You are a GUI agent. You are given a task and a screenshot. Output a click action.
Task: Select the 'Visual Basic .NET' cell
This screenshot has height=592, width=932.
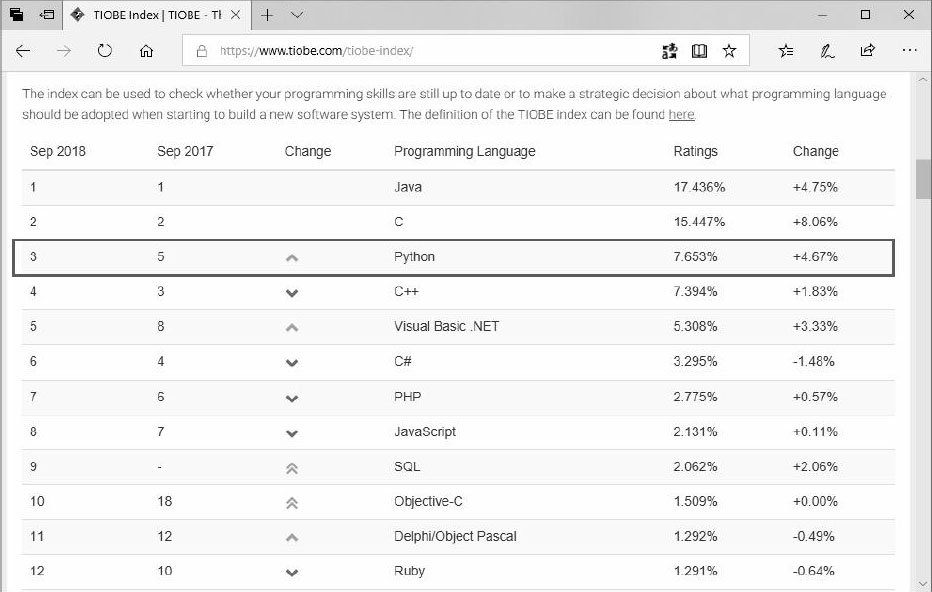446,326
